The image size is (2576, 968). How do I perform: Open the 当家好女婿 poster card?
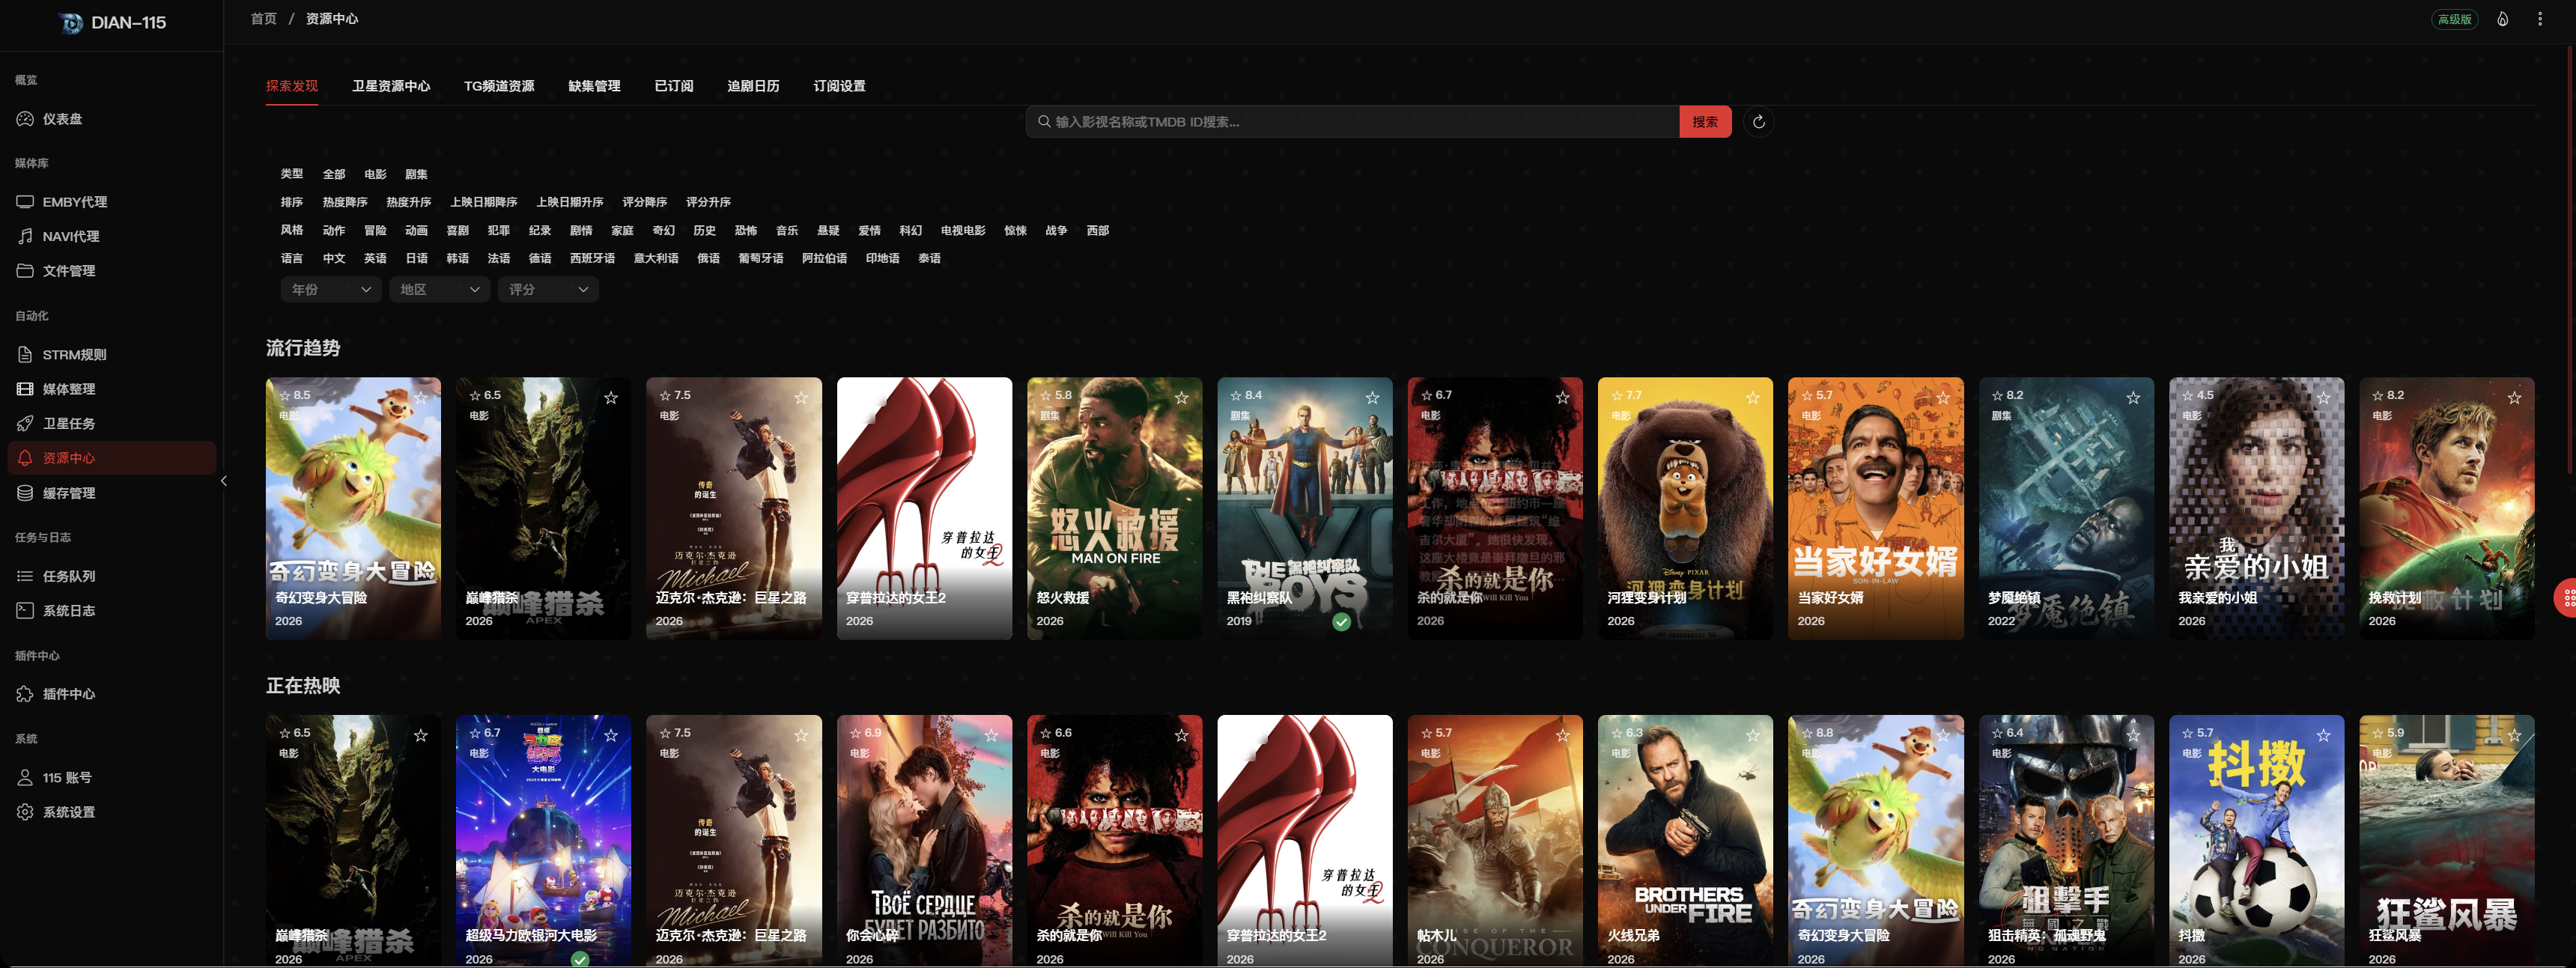(1875, 508)
